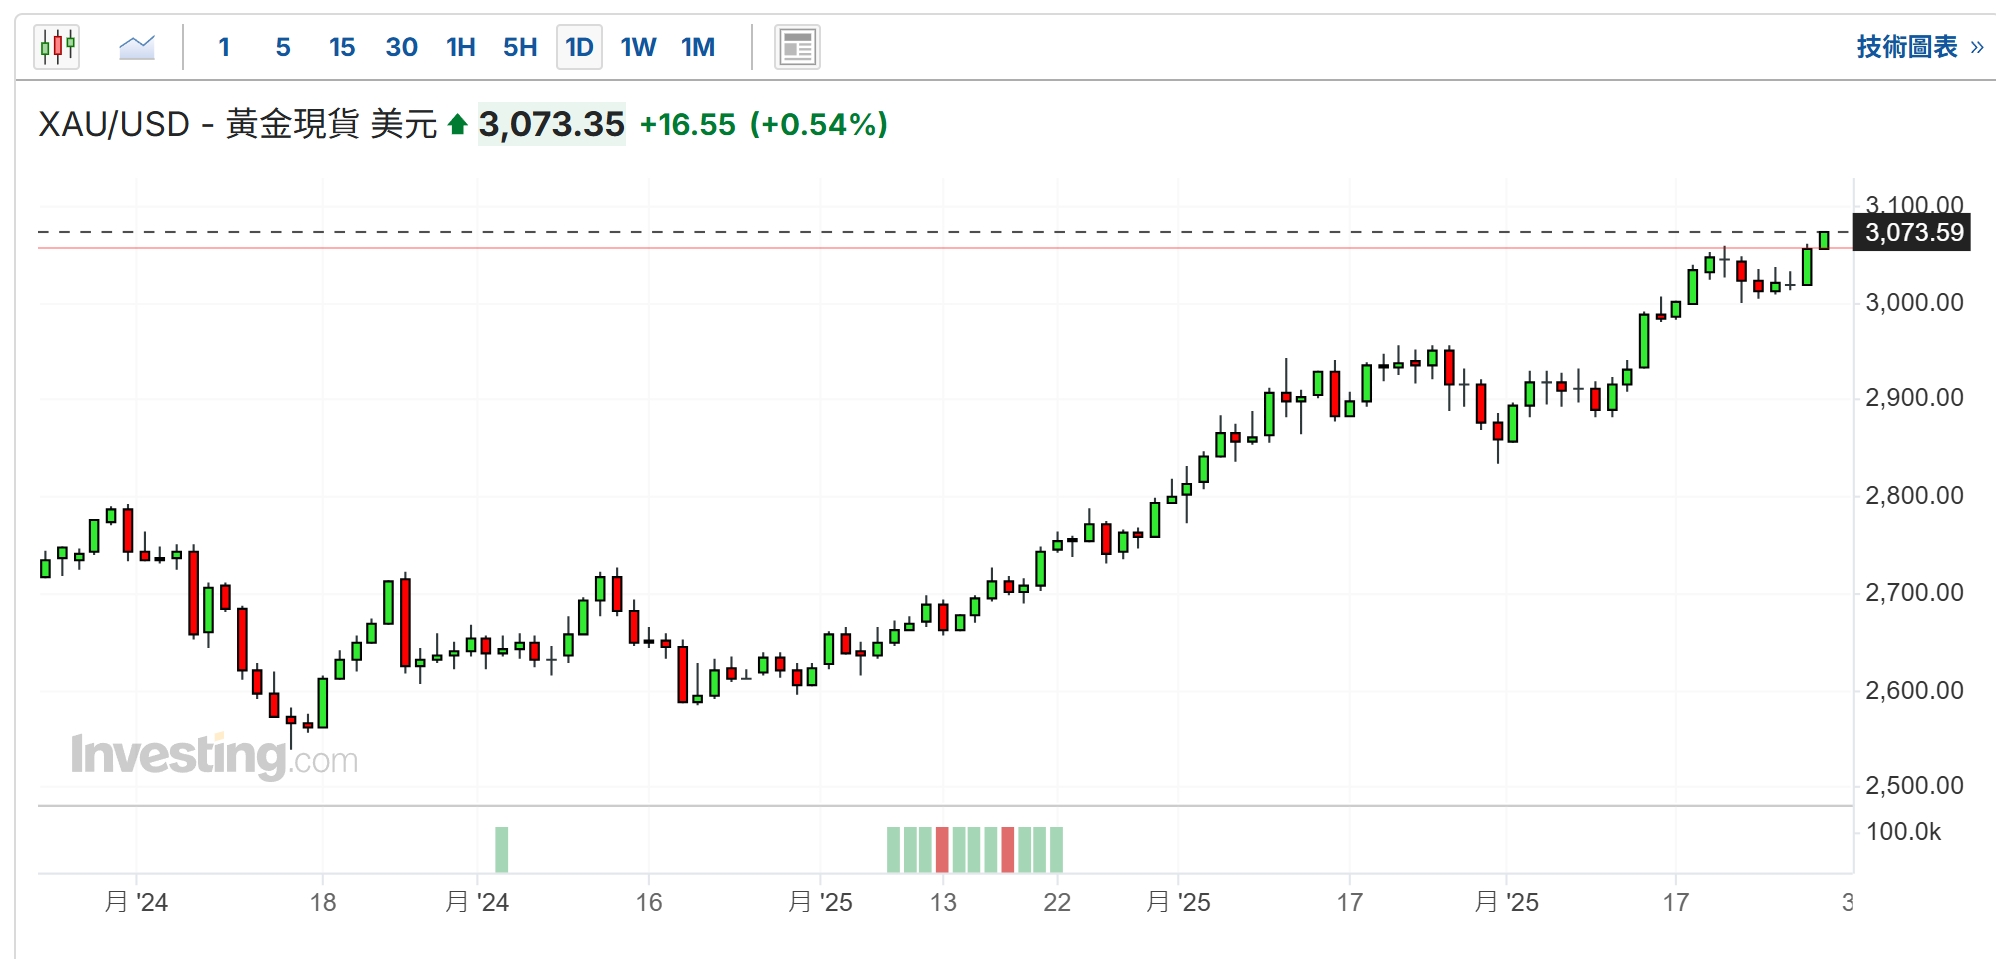The width and height of the screenshot is (1996, 959).
Task: Switch chart to 15 minute interval
Action: click(x=342, y=47)
